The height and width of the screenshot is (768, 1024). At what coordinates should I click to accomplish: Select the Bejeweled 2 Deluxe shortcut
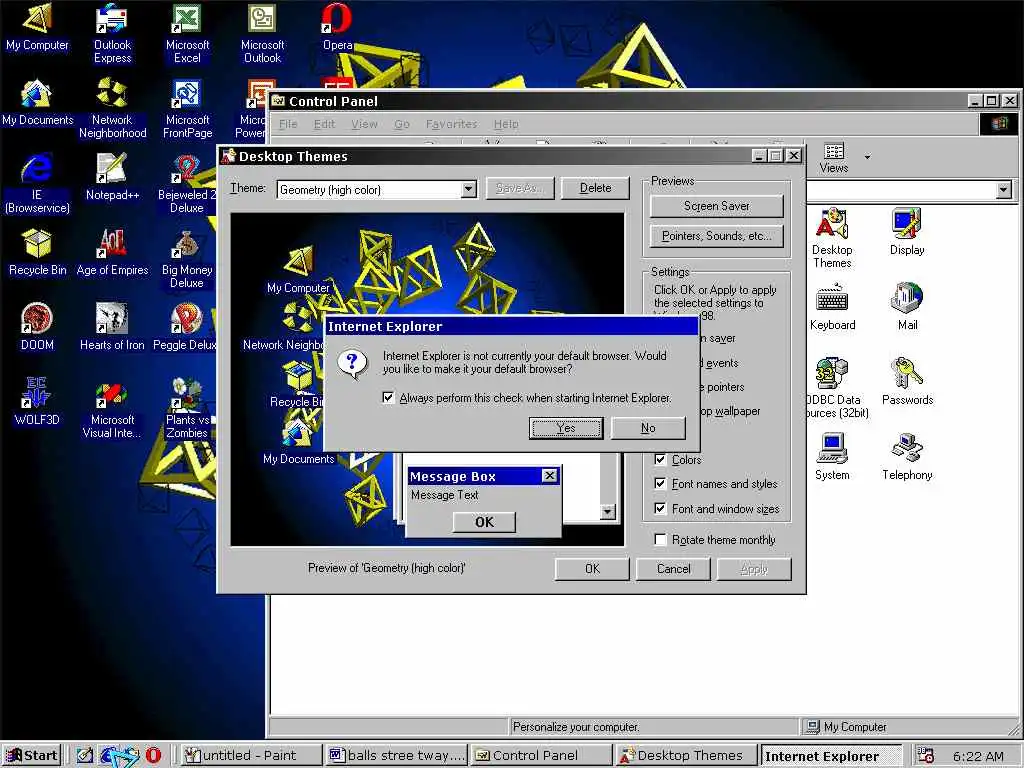(187, 183)
